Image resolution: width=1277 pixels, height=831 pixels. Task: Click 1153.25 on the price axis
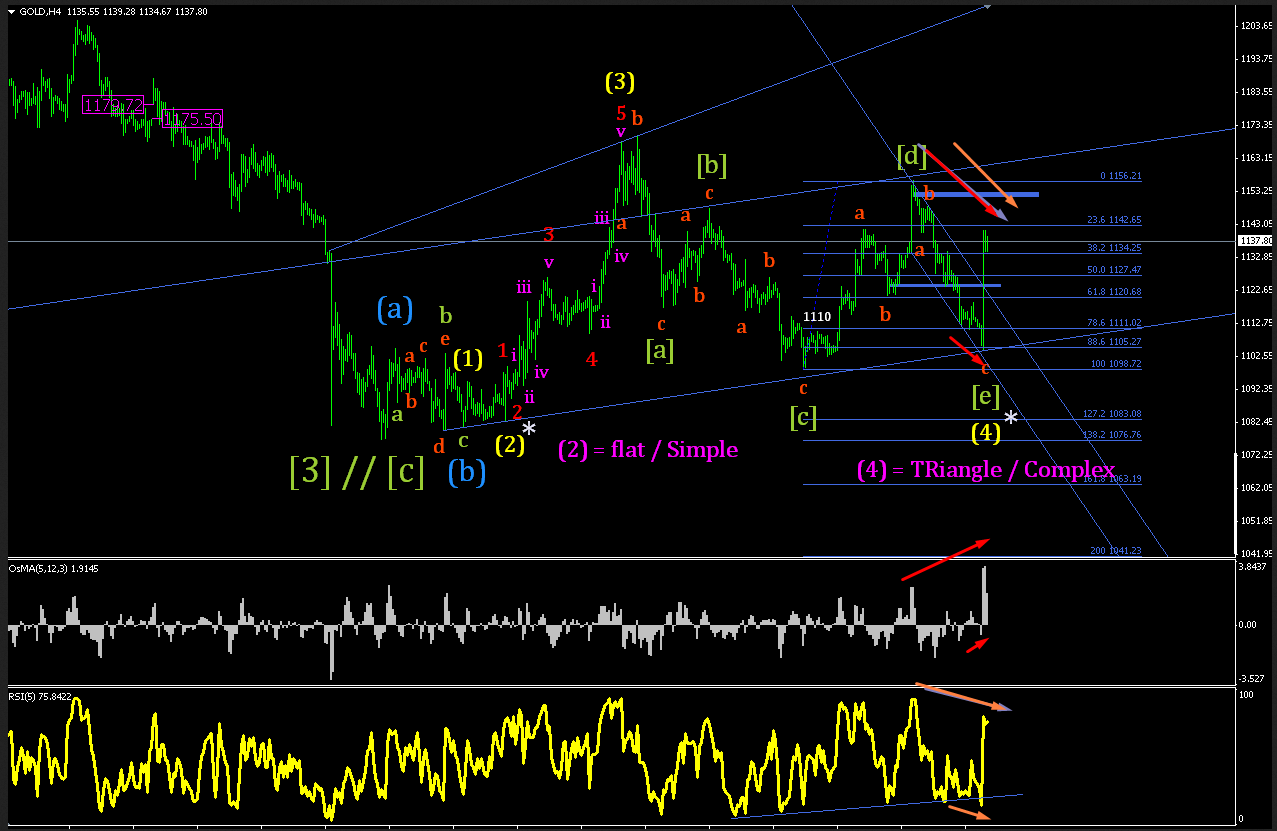1256,191
